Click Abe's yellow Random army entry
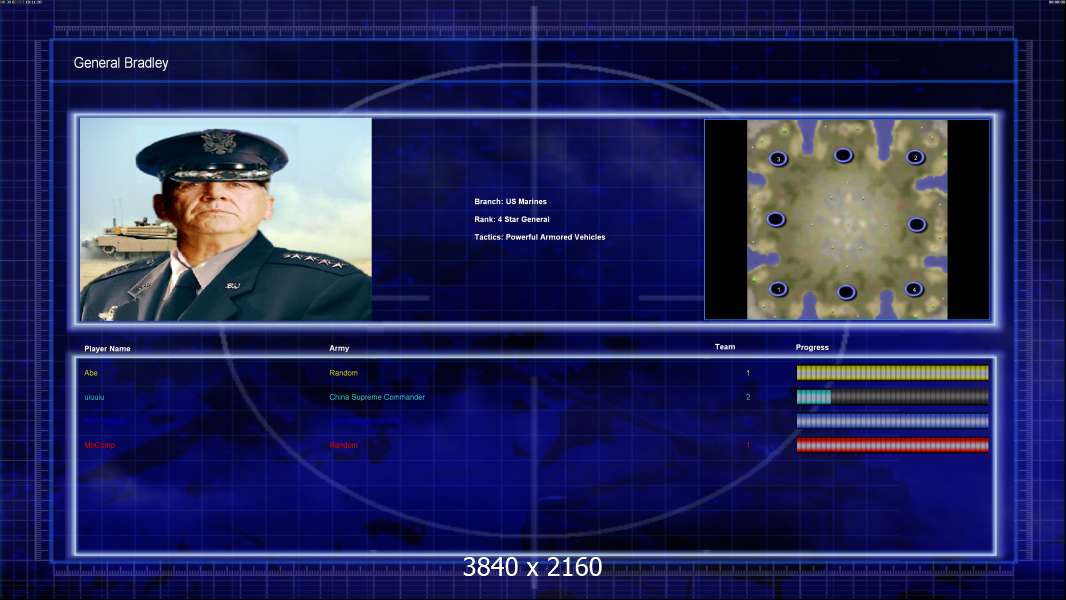This screenshot has height=600, width=1066. 343,373
